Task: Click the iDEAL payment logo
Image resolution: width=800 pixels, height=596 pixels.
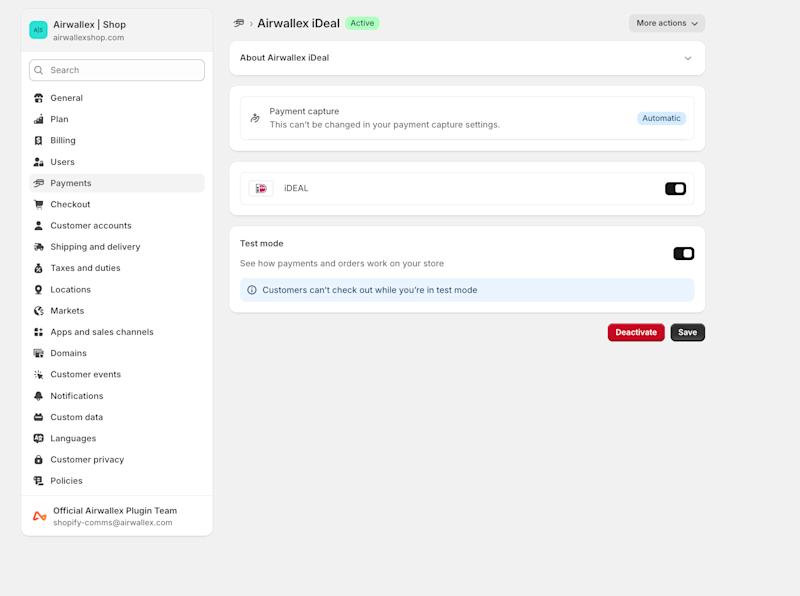Action: pos(261,188)
